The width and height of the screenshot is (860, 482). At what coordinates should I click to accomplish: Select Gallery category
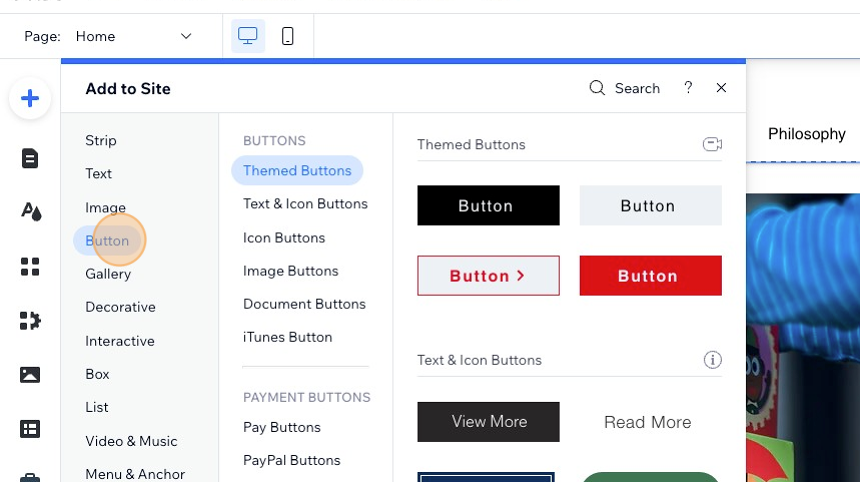pos(108,274)
